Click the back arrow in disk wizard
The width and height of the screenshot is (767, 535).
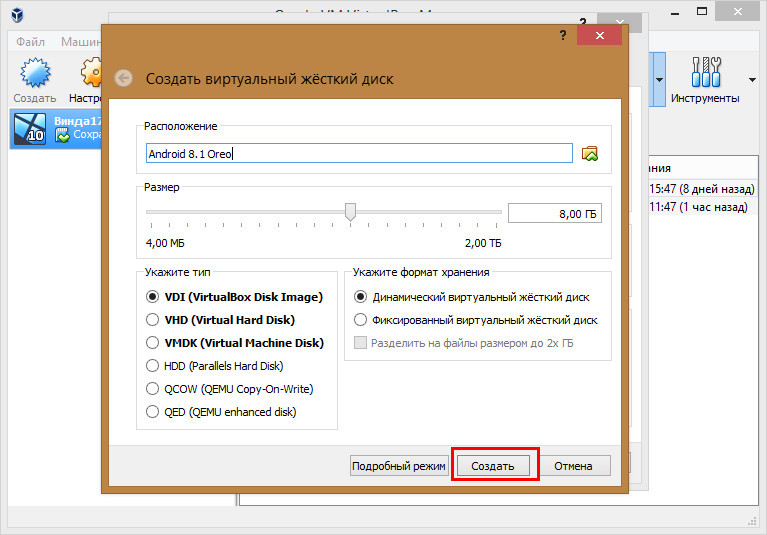(123, 78)
